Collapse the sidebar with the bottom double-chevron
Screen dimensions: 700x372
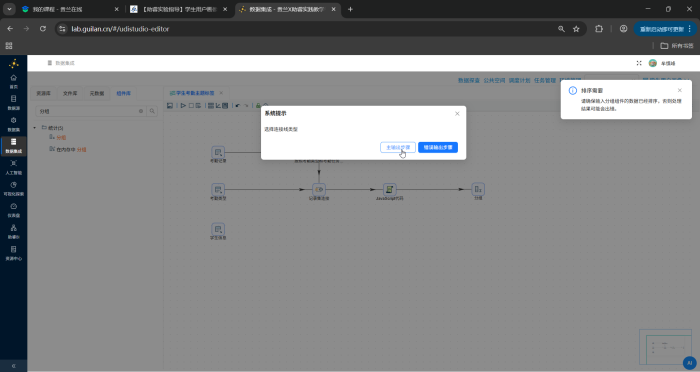13,366
